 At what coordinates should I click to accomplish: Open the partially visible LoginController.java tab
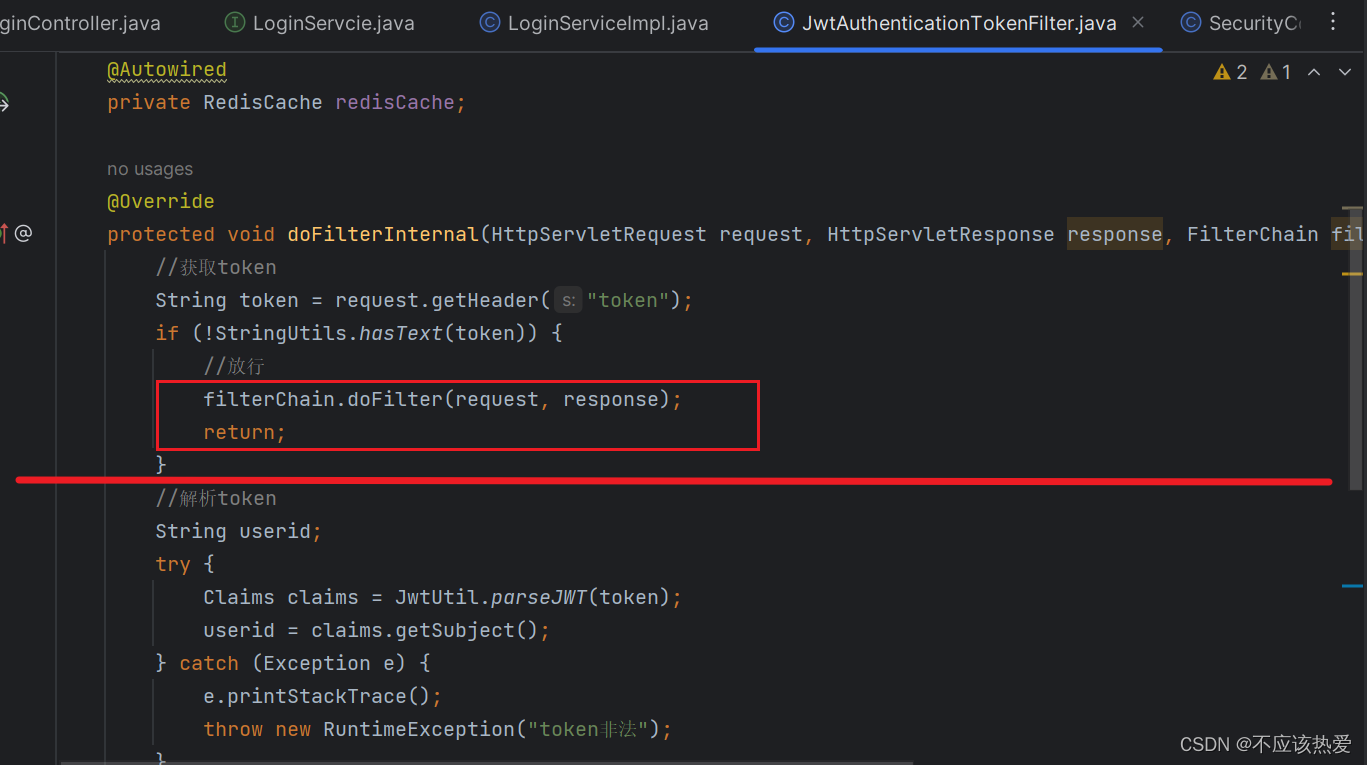point(80,23)
